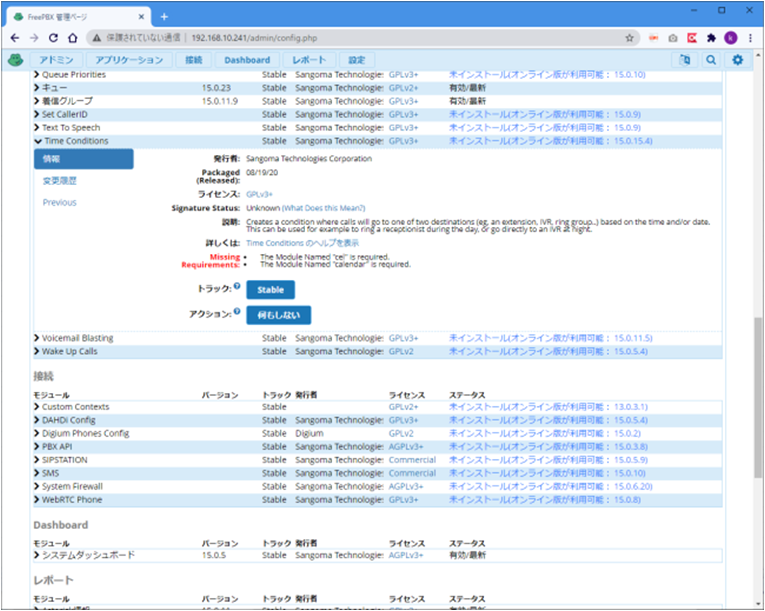765x611 pixels.
Task: Expand the System Firewall module row
Action: [x=378, y=487]
